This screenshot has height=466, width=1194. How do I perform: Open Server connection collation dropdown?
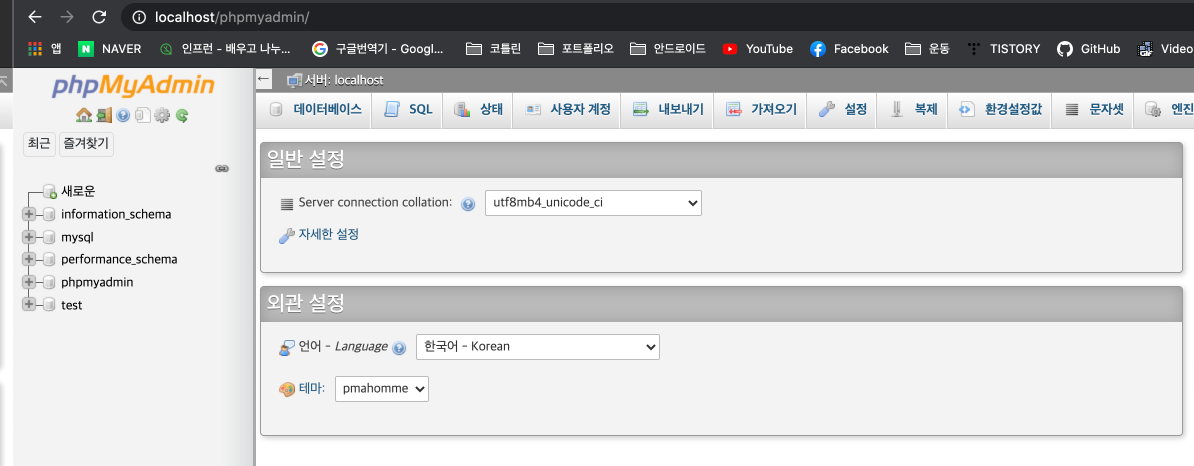tap(593, 203)
